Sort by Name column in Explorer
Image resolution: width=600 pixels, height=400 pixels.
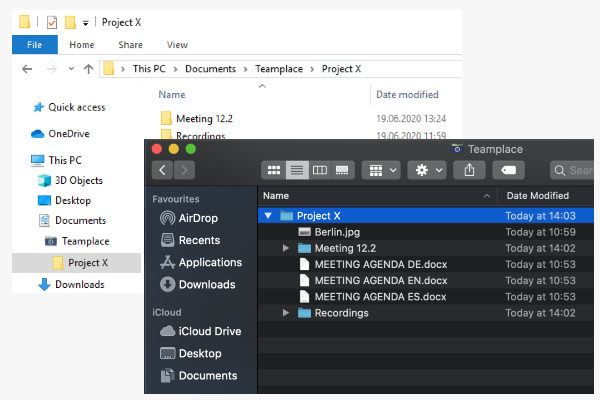click(172, 95)
